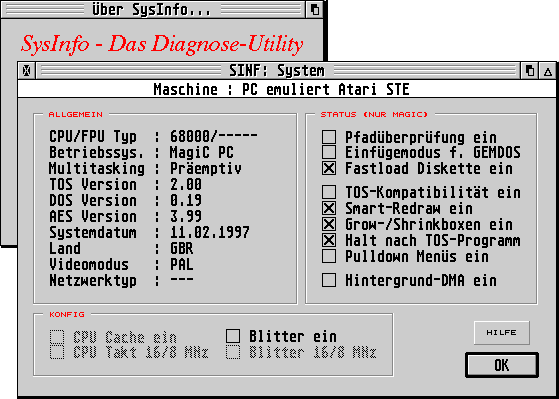Disable Smart-Redraw ein checkbox
Viewport: 559px width, 399px height.
329,208
